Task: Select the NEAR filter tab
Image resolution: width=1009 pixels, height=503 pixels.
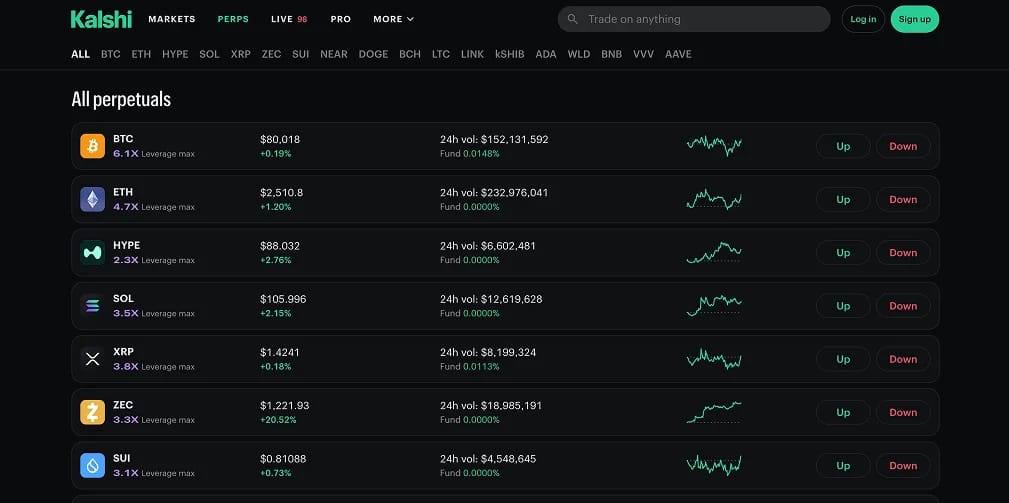Action: [334, 54]
